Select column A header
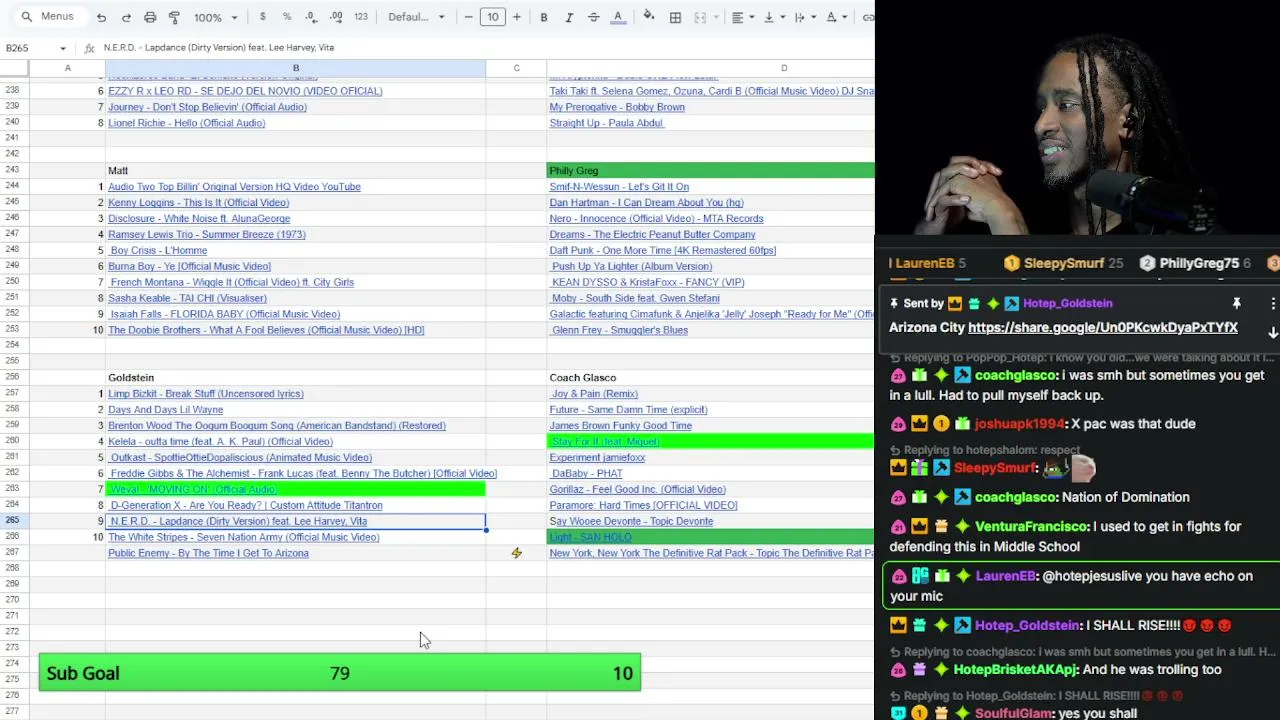Image resolution: width=1280 pixels, height=720 pixels. click(68, 68)
